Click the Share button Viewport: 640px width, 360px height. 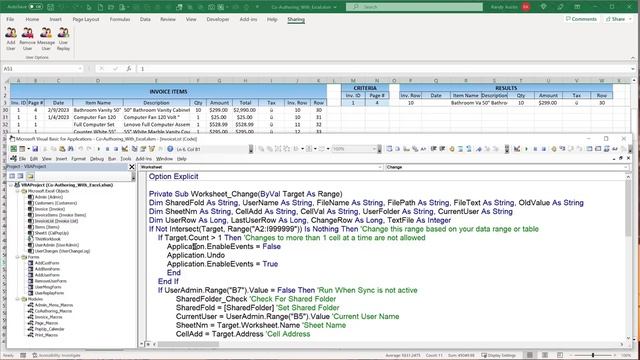point(616,19)
